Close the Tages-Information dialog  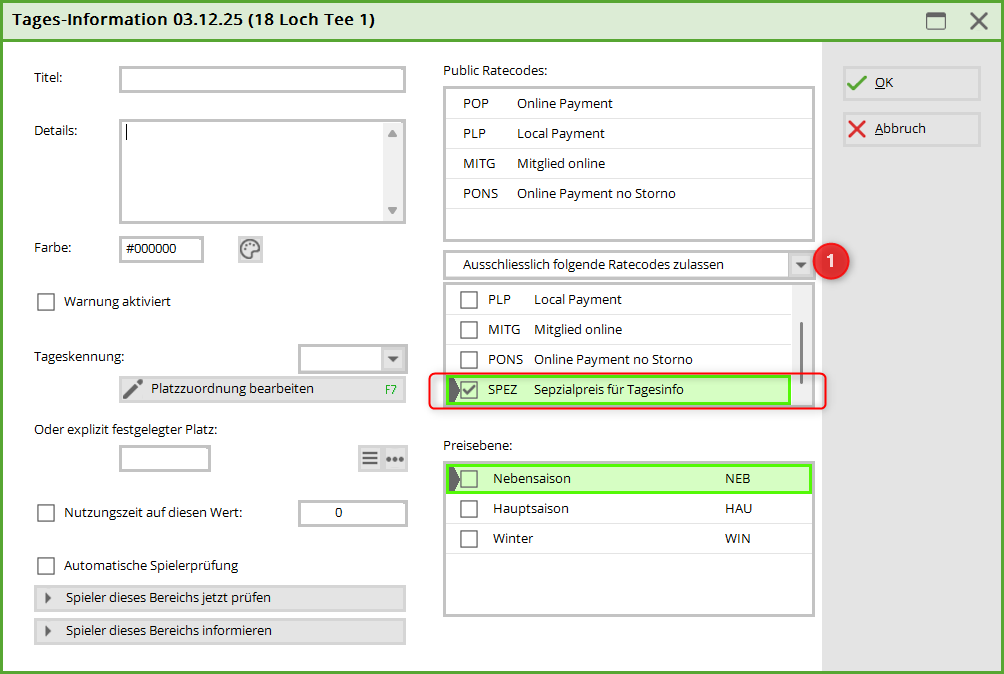[x=978, y=21]
